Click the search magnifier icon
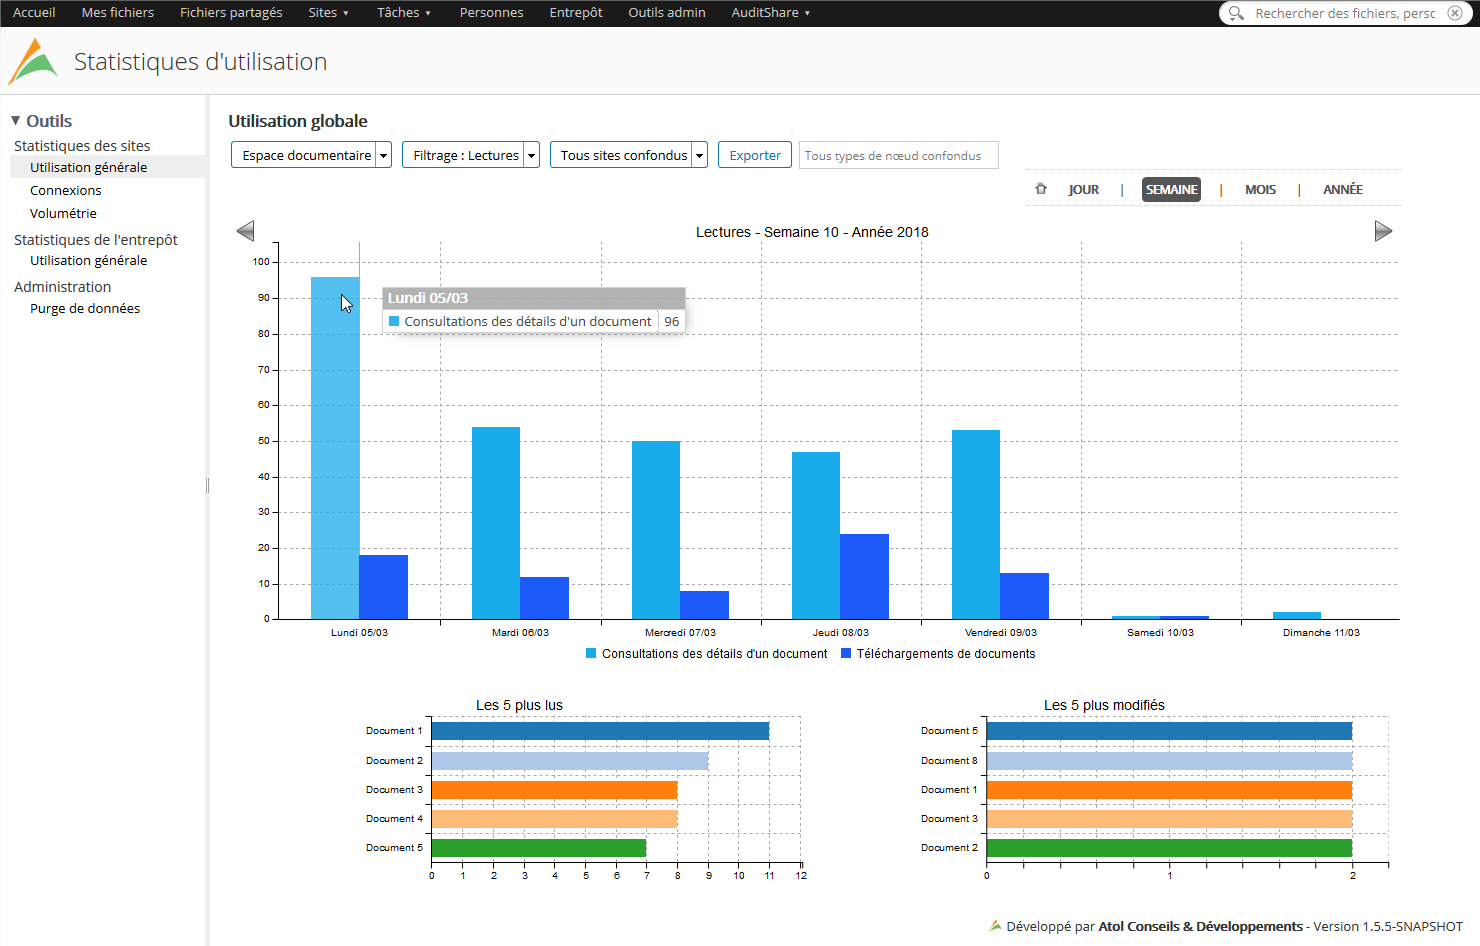Image resolution: width=1480 pixels, height=946 pixels. coord(1236,13)
